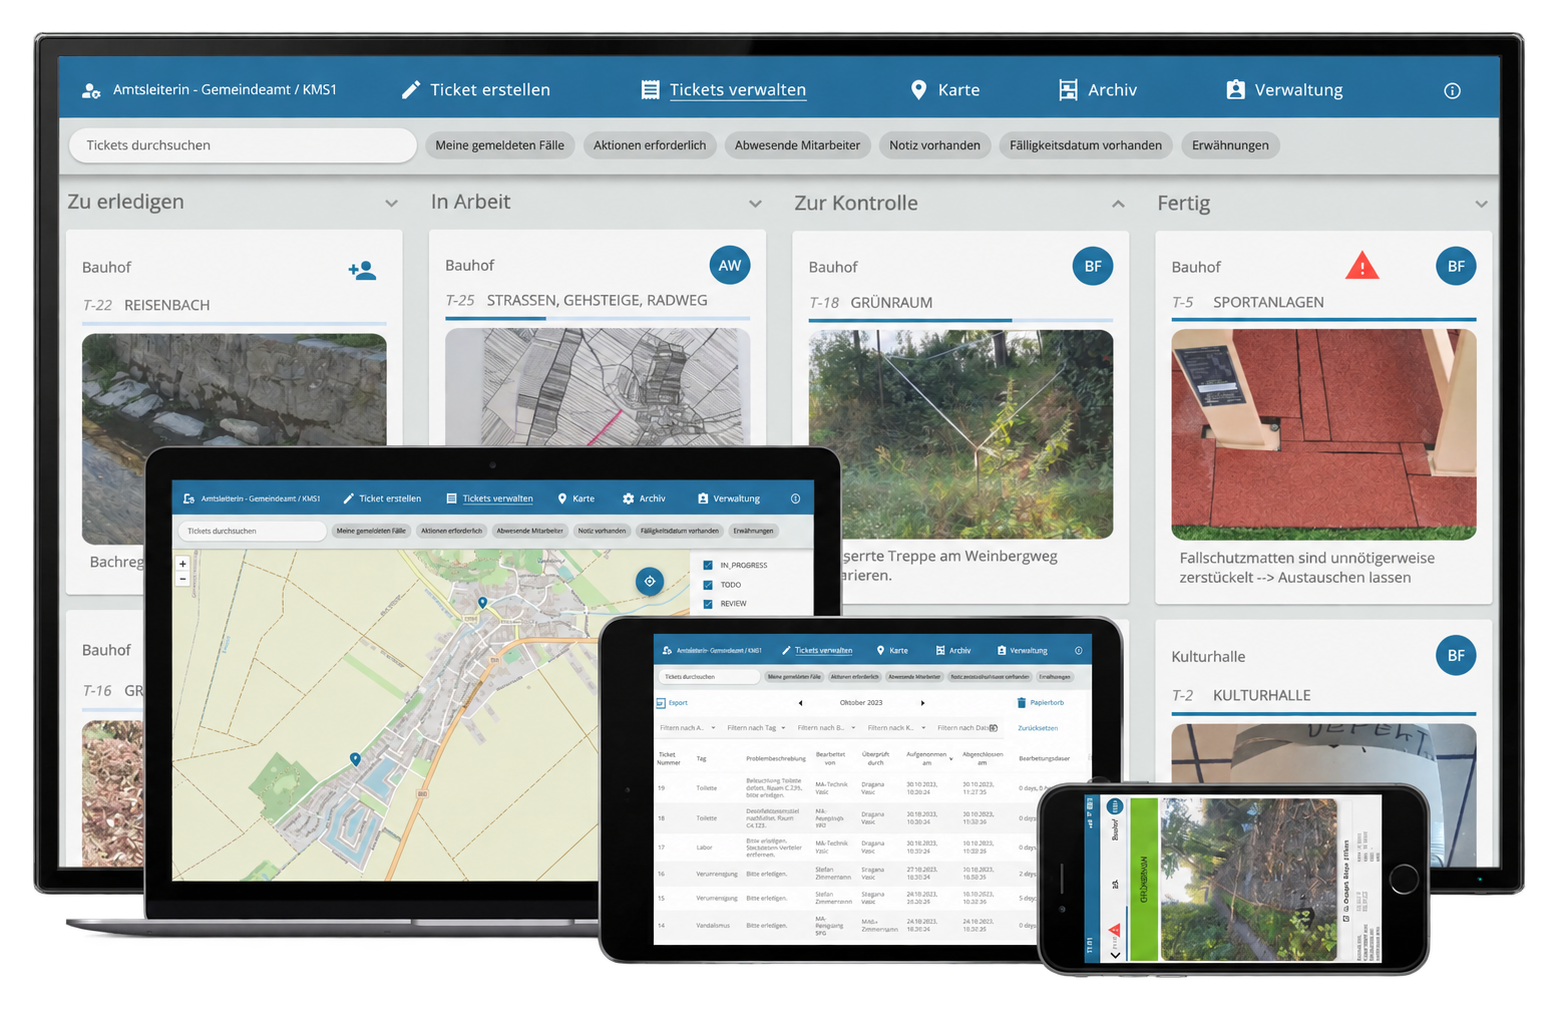This screenshot has width=1556, height=1011.
Task: Open the Filtern nach Tag dropdown on tablet
Action: [756, 728]
